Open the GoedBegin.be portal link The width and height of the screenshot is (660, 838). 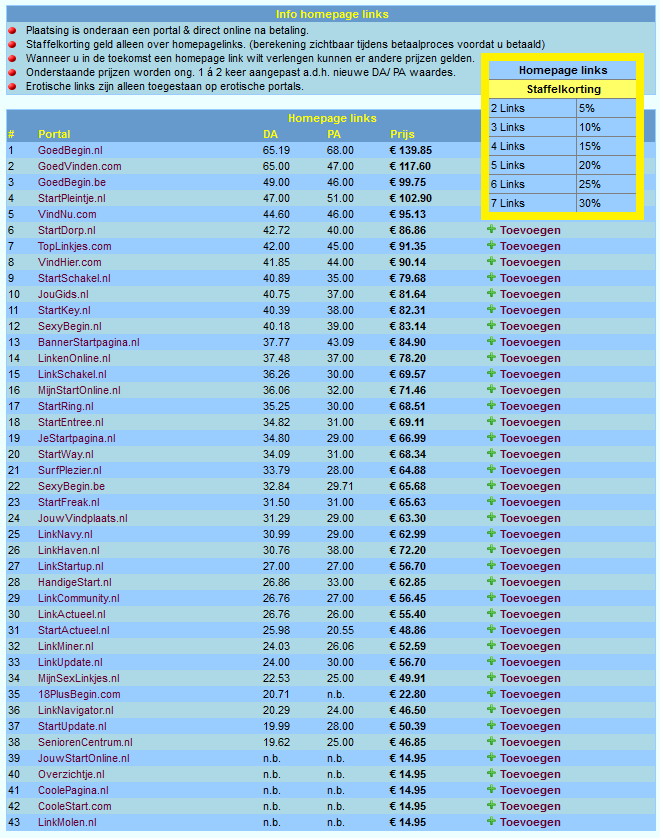coord(72,182)
